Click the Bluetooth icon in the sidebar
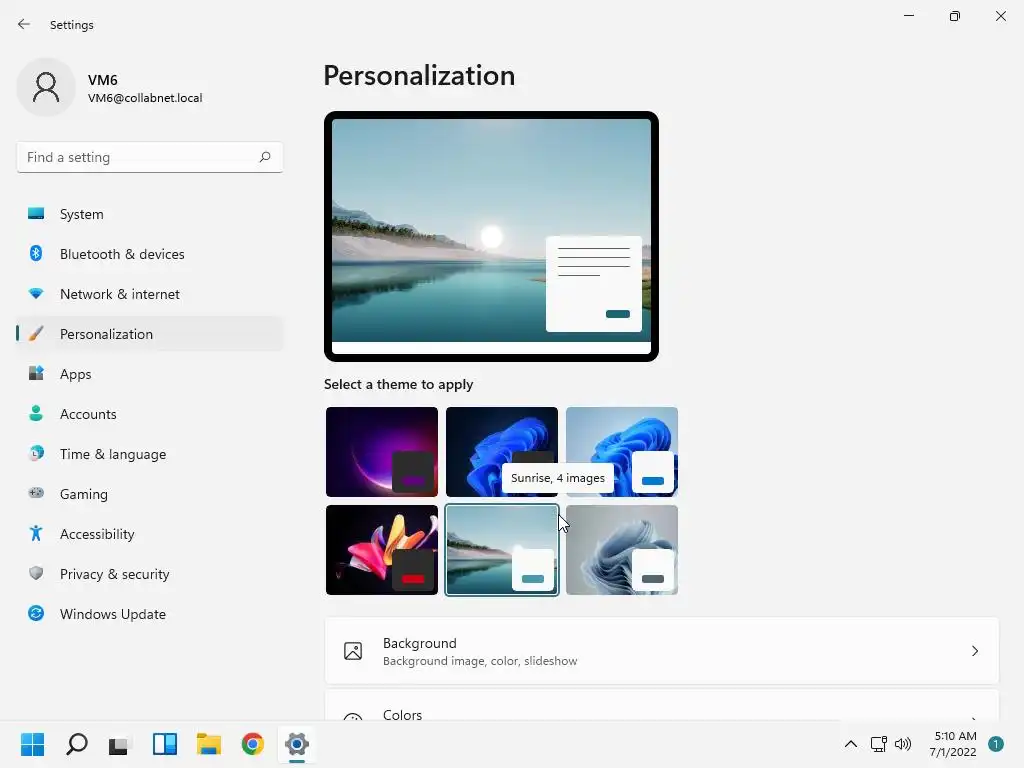1024x768 pixels. 36,253
